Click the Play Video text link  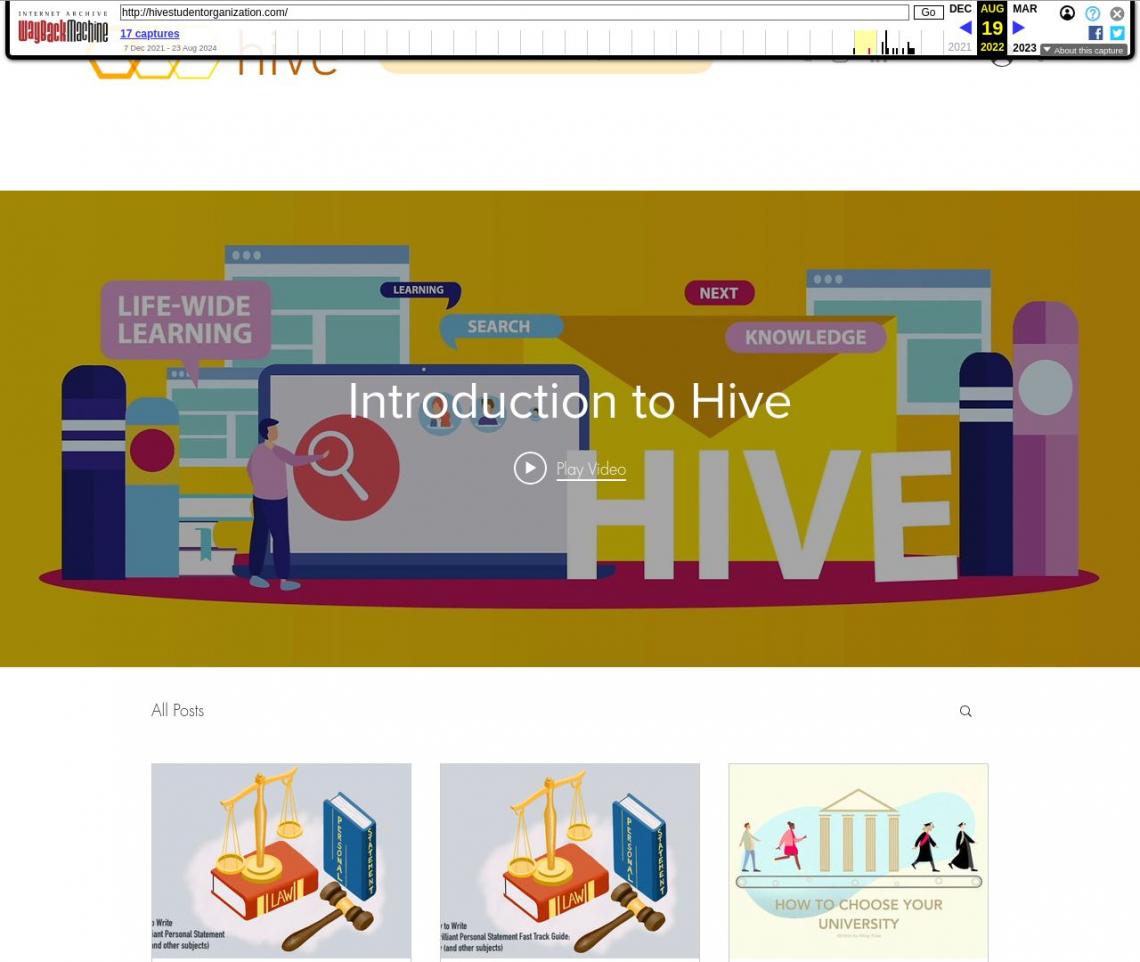click(590, 469)
